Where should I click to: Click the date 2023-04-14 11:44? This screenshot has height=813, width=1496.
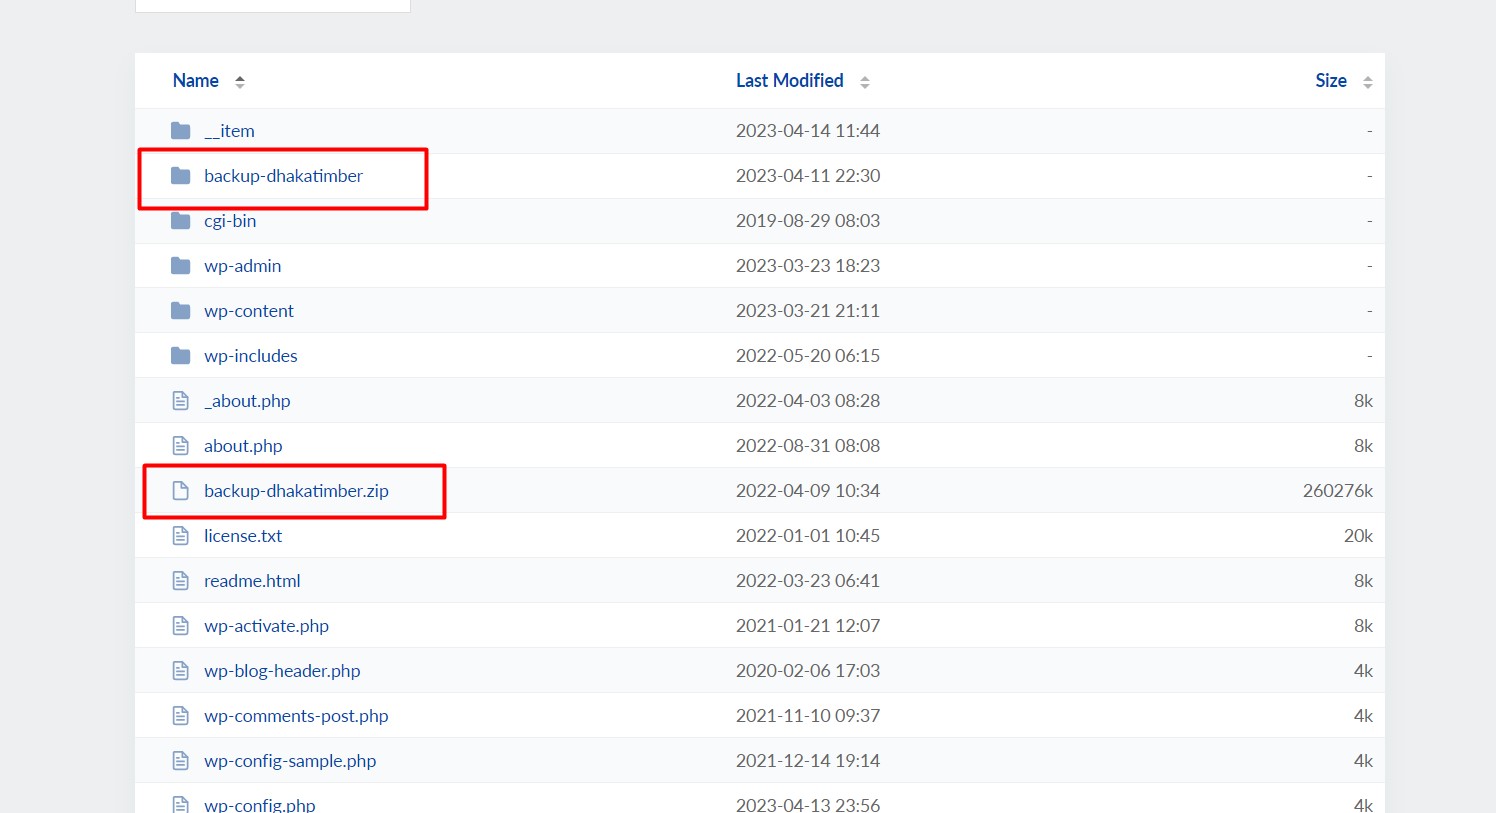[x=808, y=131]
